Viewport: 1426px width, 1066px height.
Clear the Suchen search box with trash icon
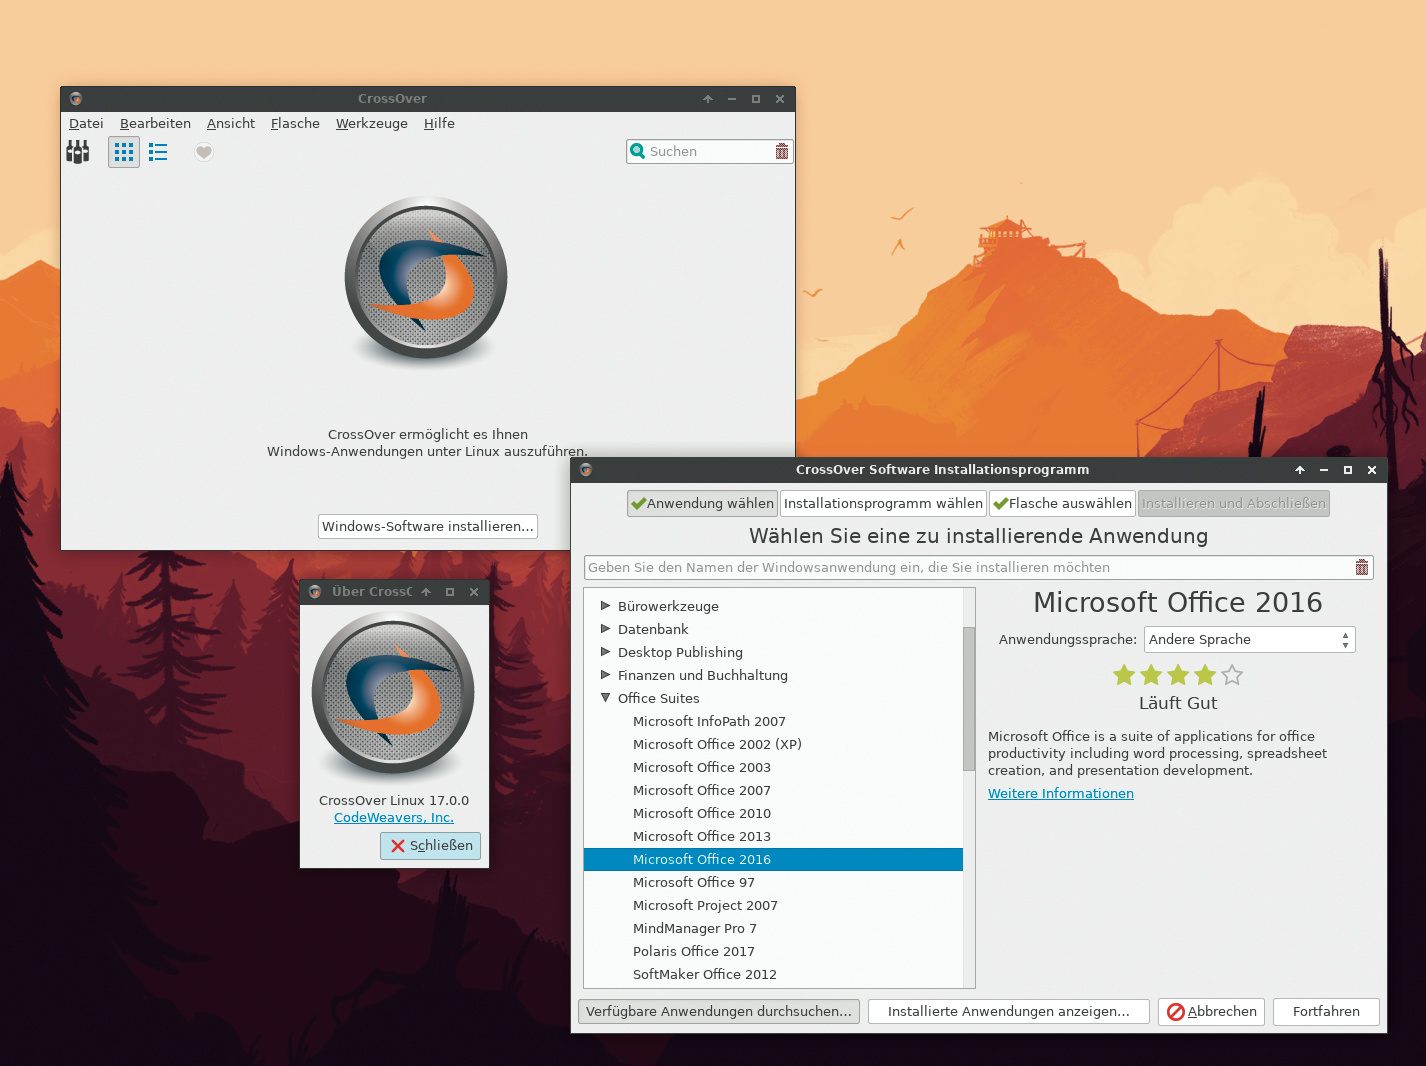(x=782, y=151)
